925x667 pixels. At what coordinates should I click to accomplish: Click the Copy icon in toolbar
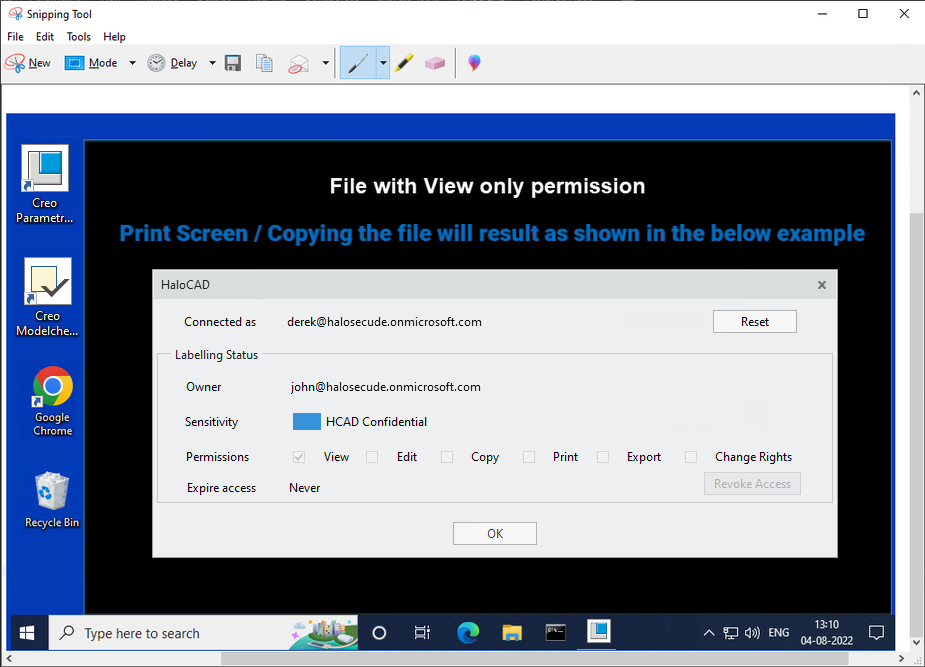tap(264, 63)
